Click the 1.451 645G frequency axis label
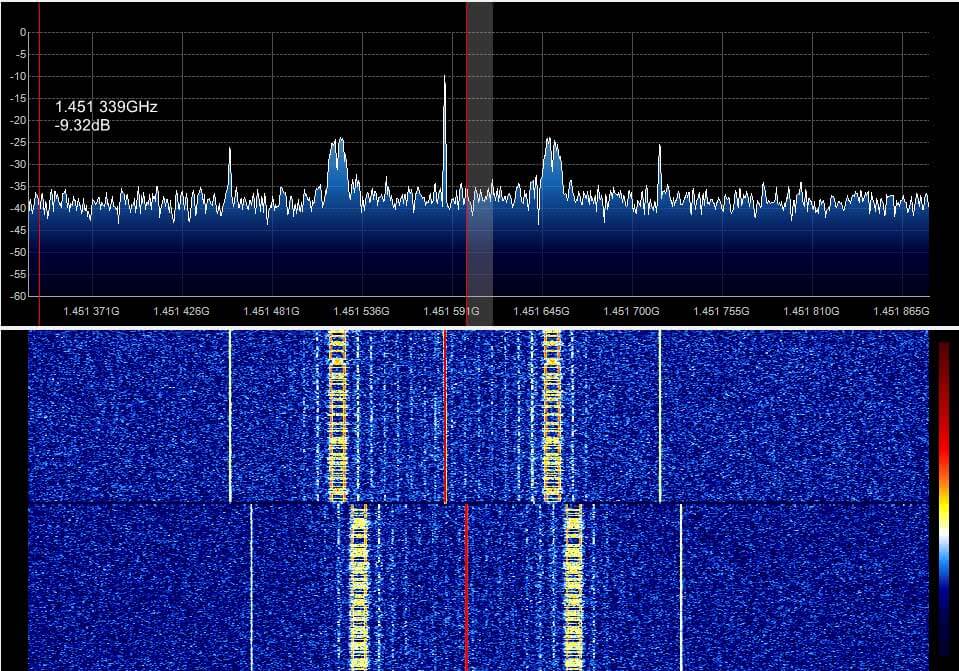 point(541,311)
